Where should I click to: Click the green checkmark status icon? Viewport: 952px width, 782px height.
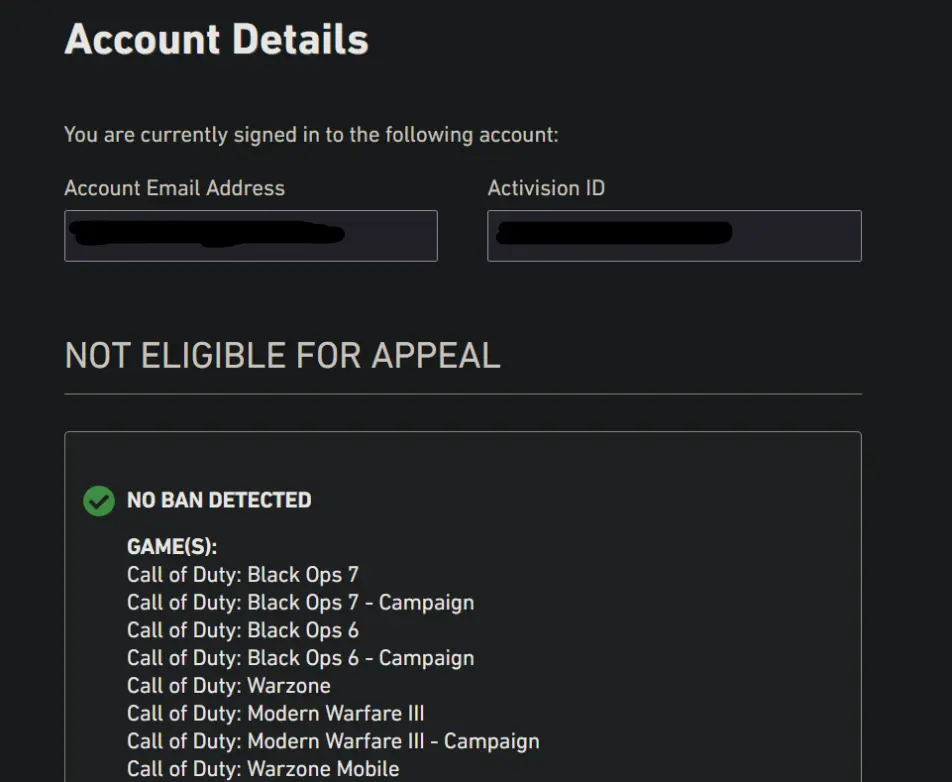point(99,500)
